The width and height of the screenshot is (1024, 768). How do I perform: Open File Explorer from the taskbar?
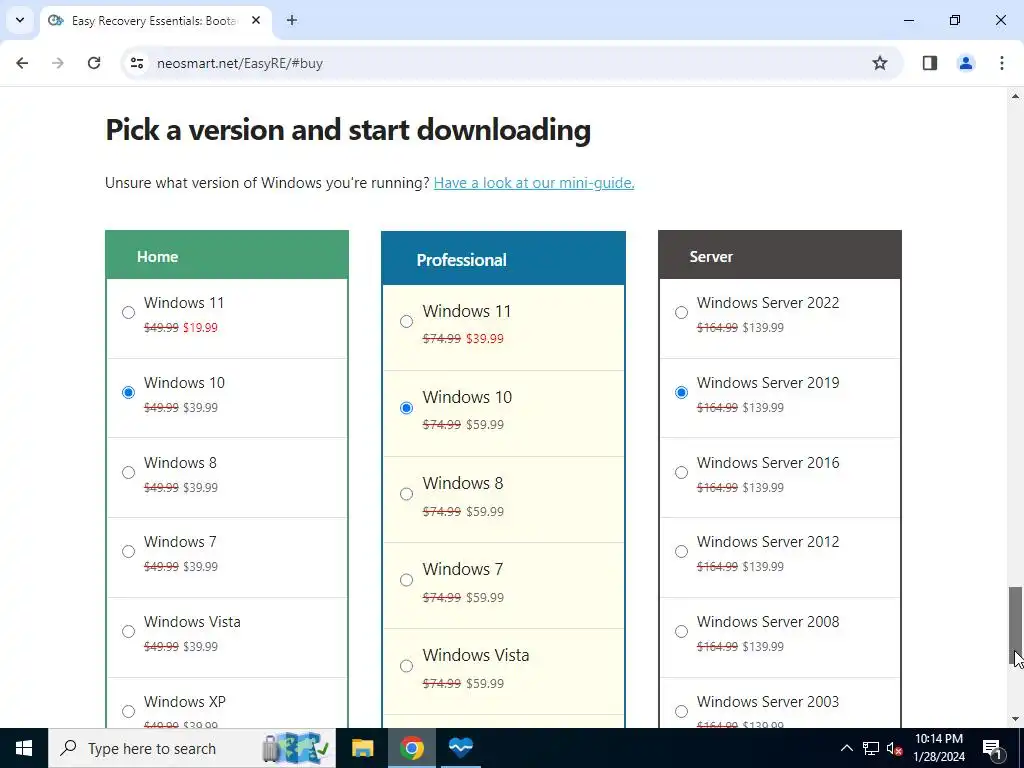362,748
